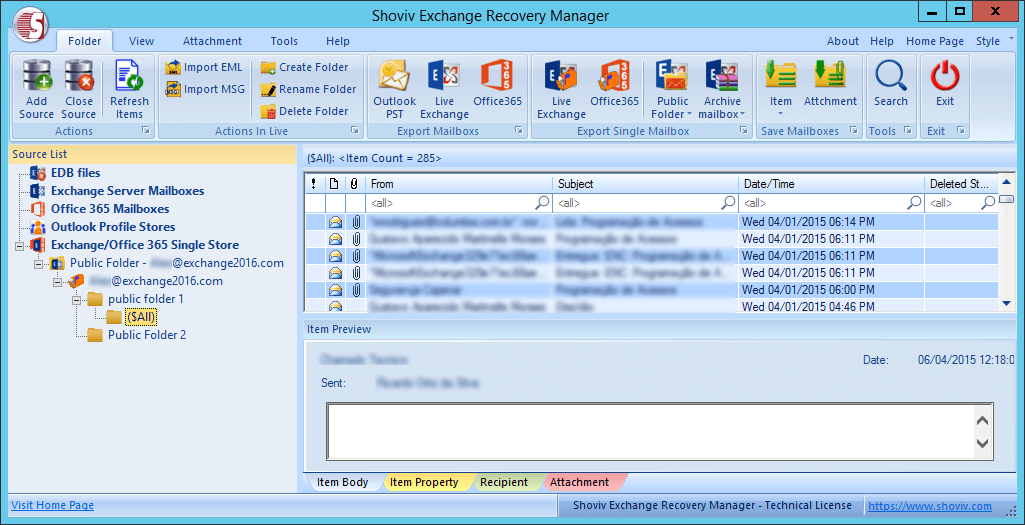This screenshot has height=525, width=1025.
Task: Select email row dated 04/01/2015 06:00 PM
Action: (652, 289)
